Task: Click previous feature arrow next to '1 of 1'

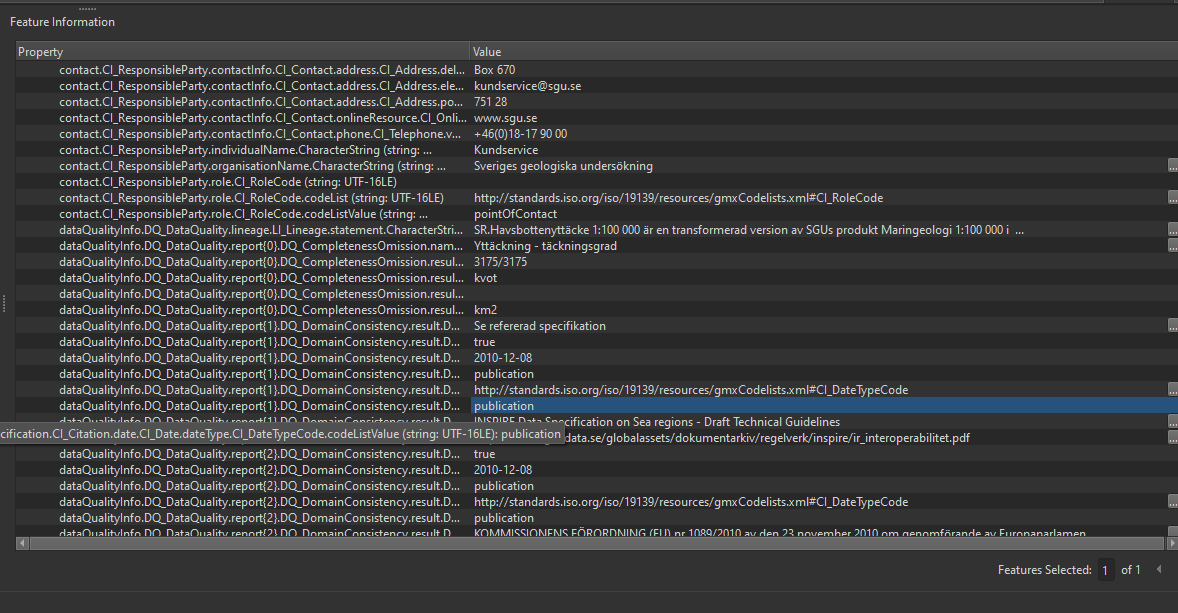Action: [x=1158, y=570]
